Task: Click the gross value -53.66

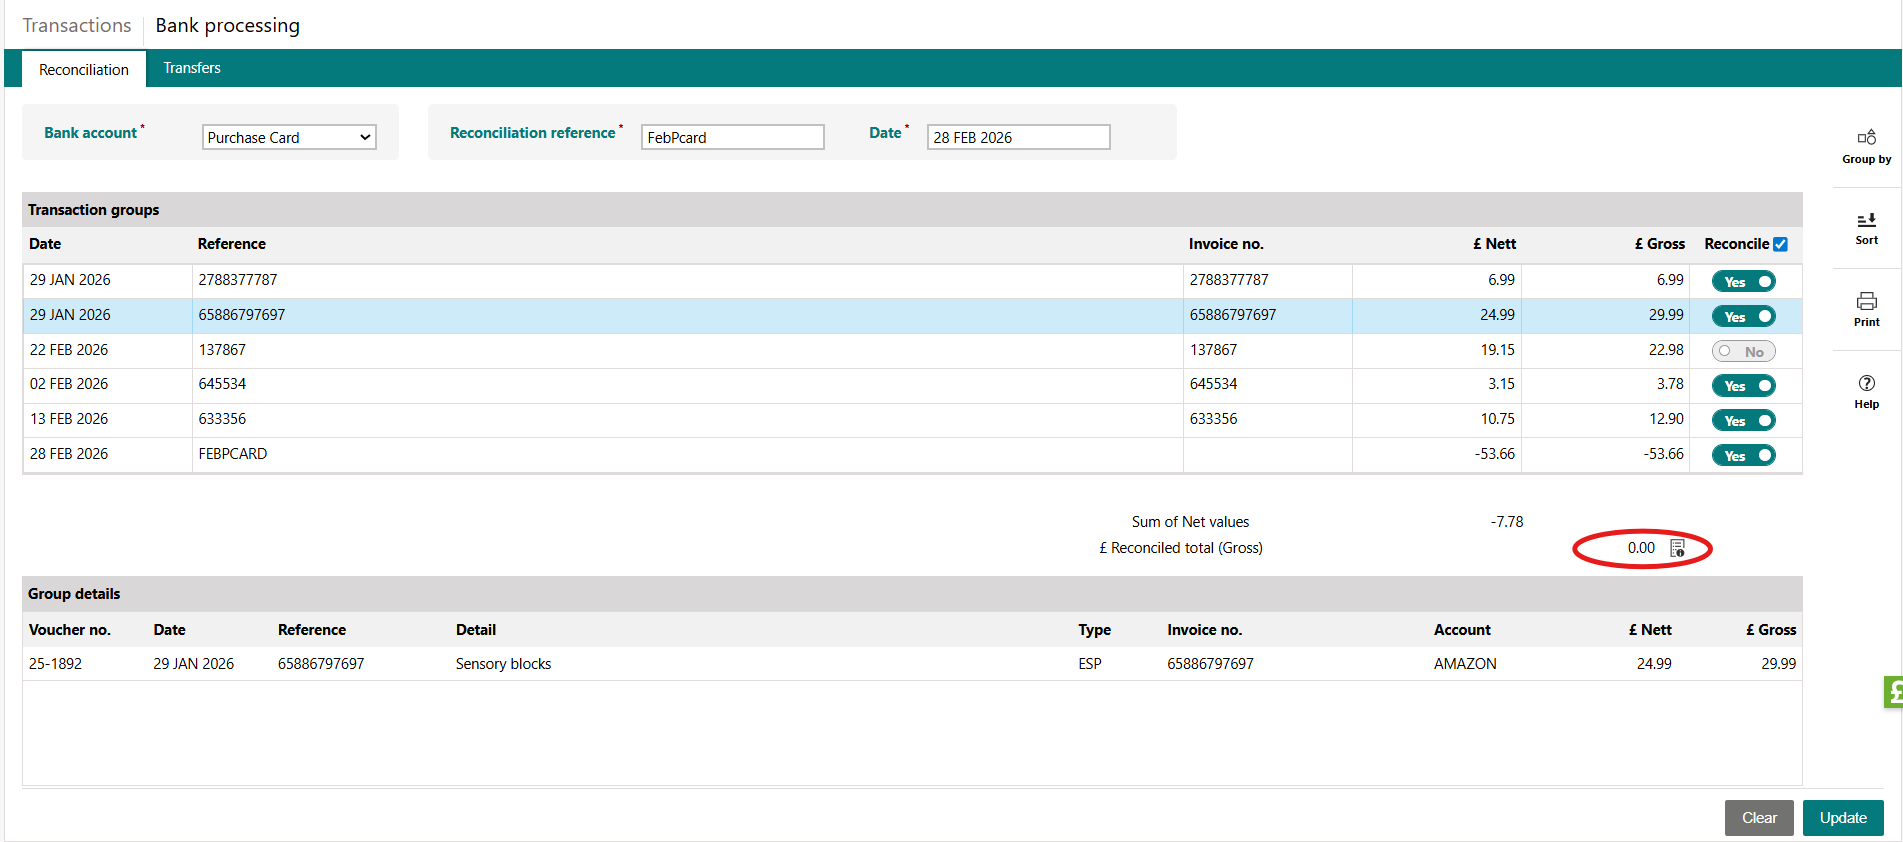Action: (x=1663, y=454)
